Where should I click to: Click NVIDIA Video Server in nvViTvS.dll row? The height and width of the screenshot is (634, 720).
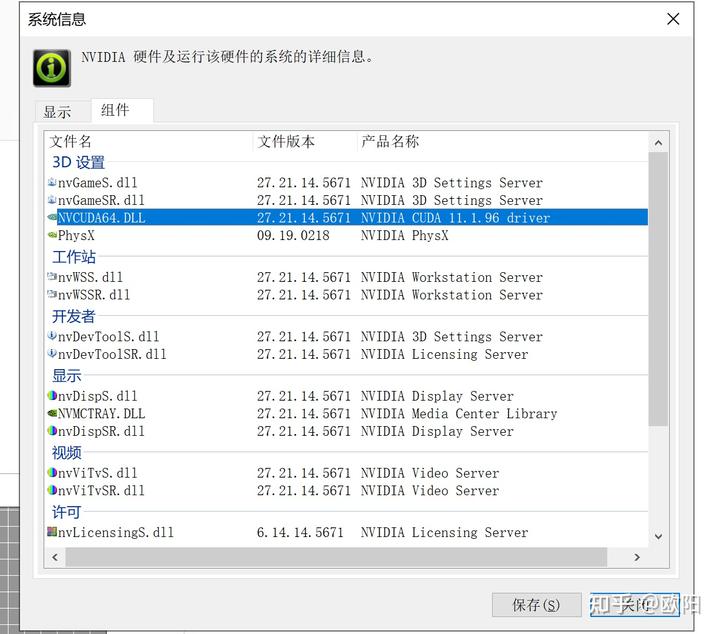coord(430,473)
